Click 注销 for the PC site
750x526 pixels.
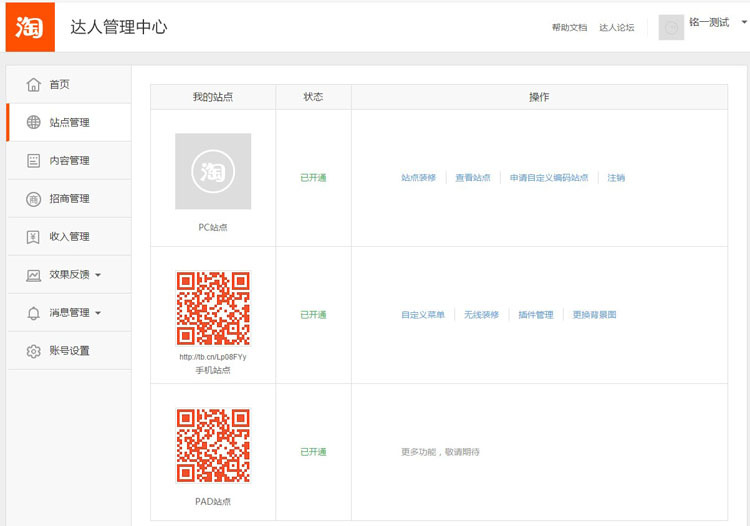616,178
